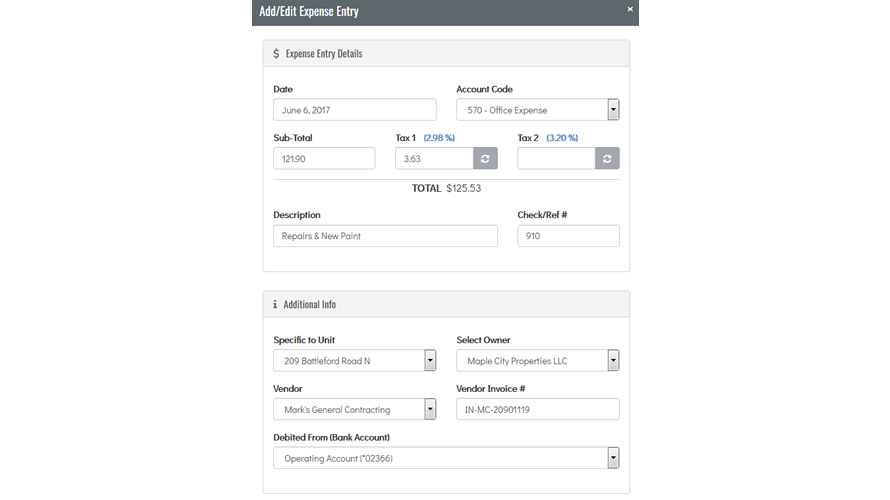Select the Check/Ref # field

[568, 236]
